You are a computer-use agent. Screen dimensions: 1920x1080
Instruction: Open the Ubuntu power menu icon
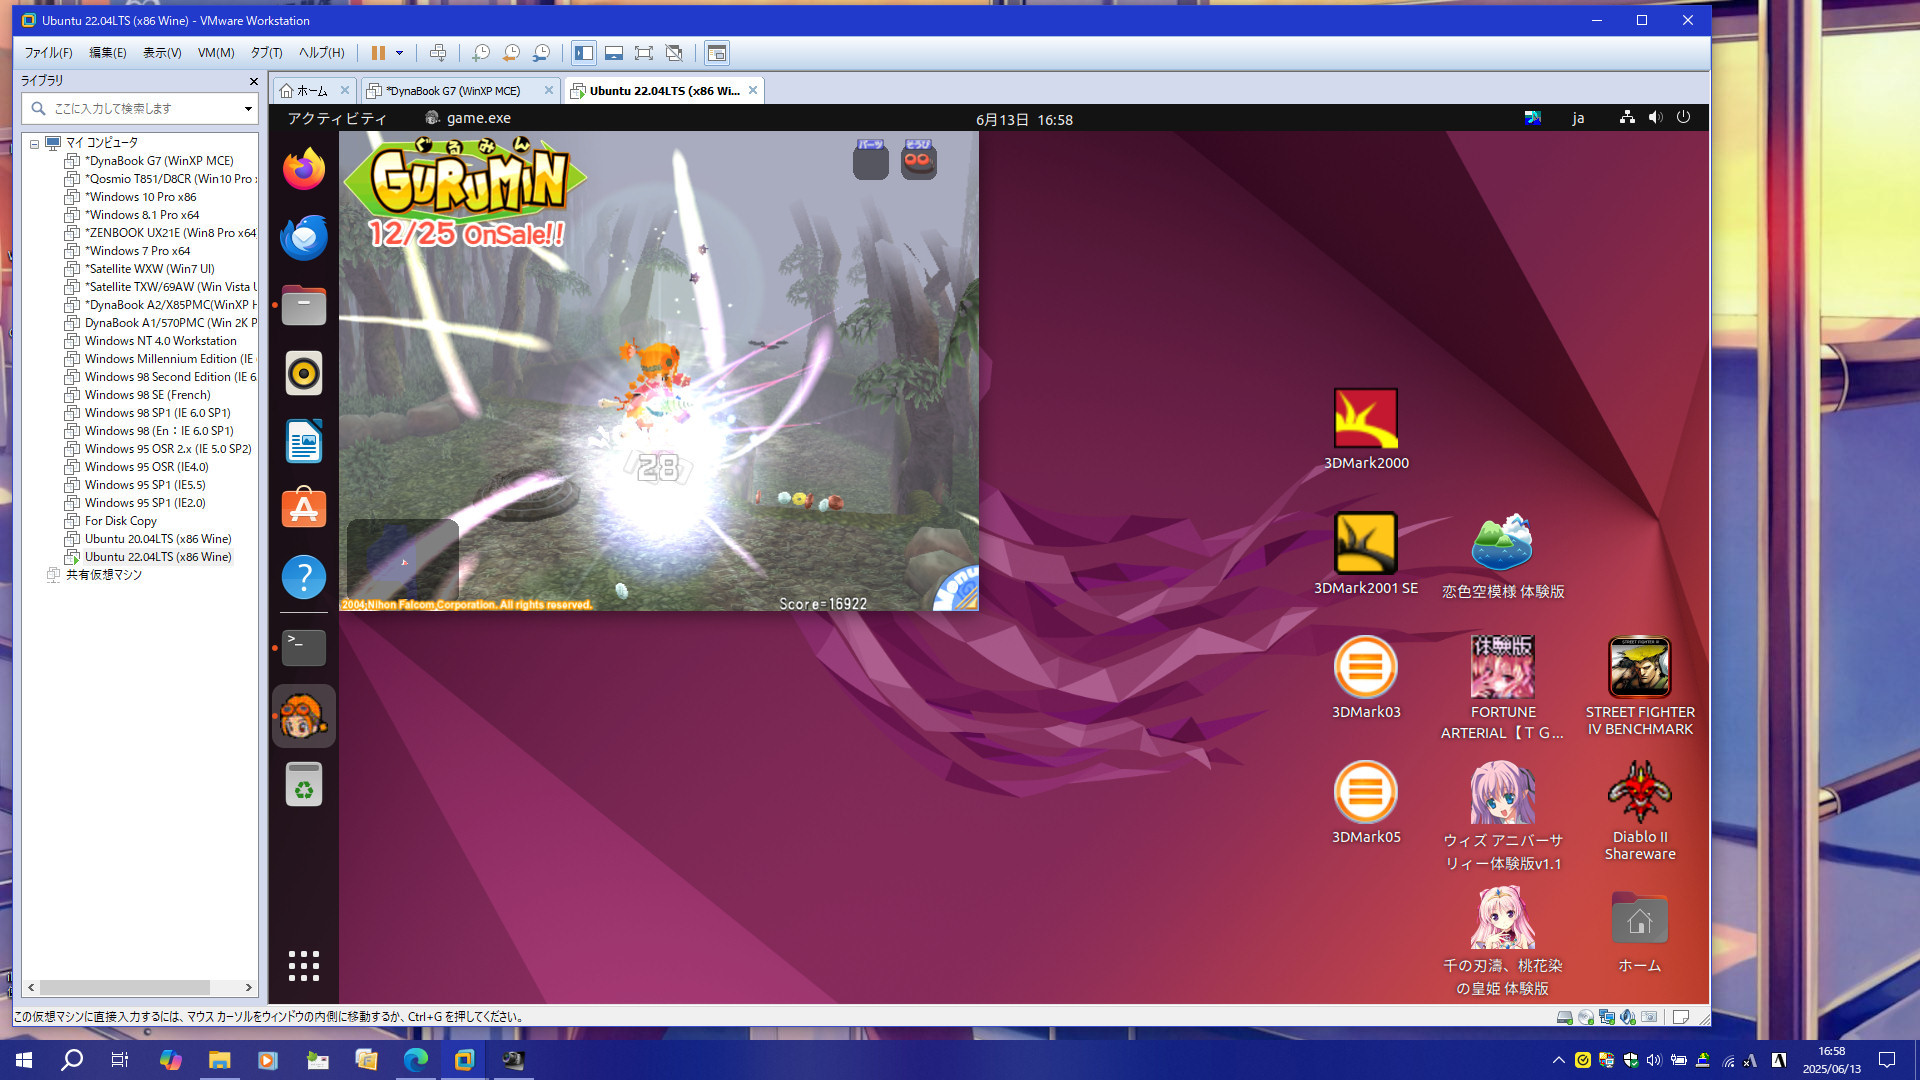[x=1684, y=117]
